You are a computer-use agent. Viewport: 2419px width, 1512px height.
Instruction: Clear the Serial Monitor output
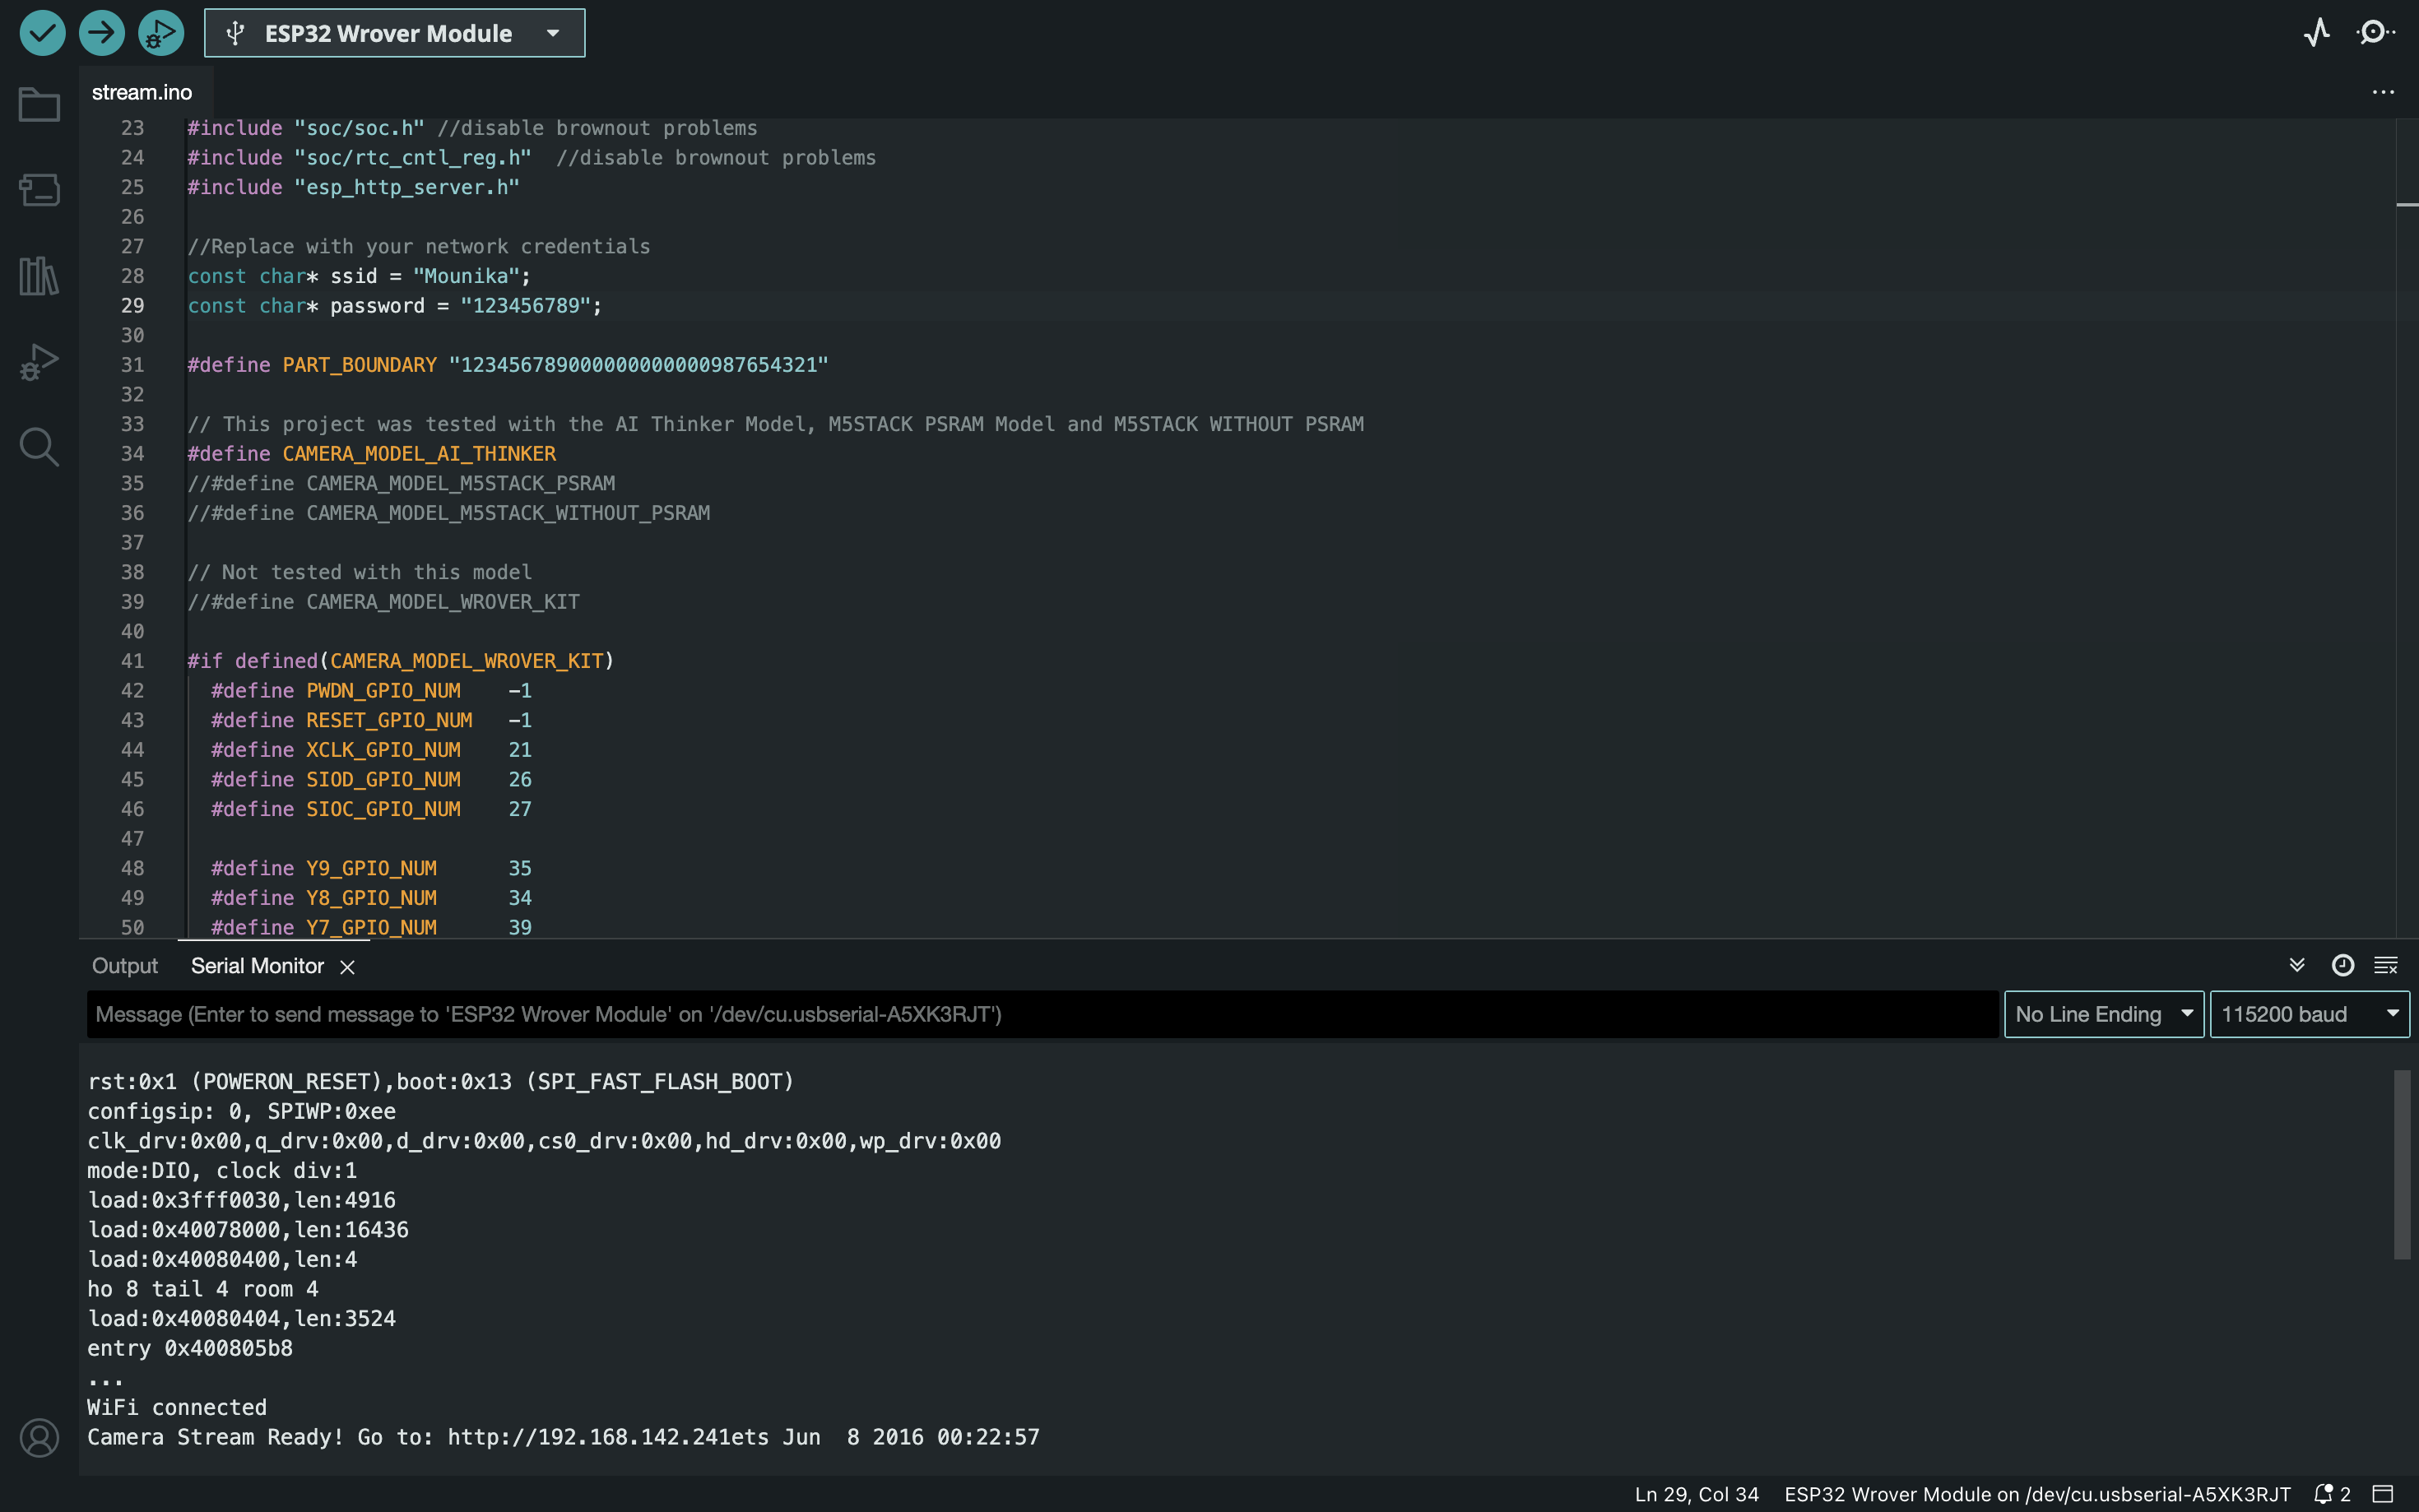(x=2385, y=965)
